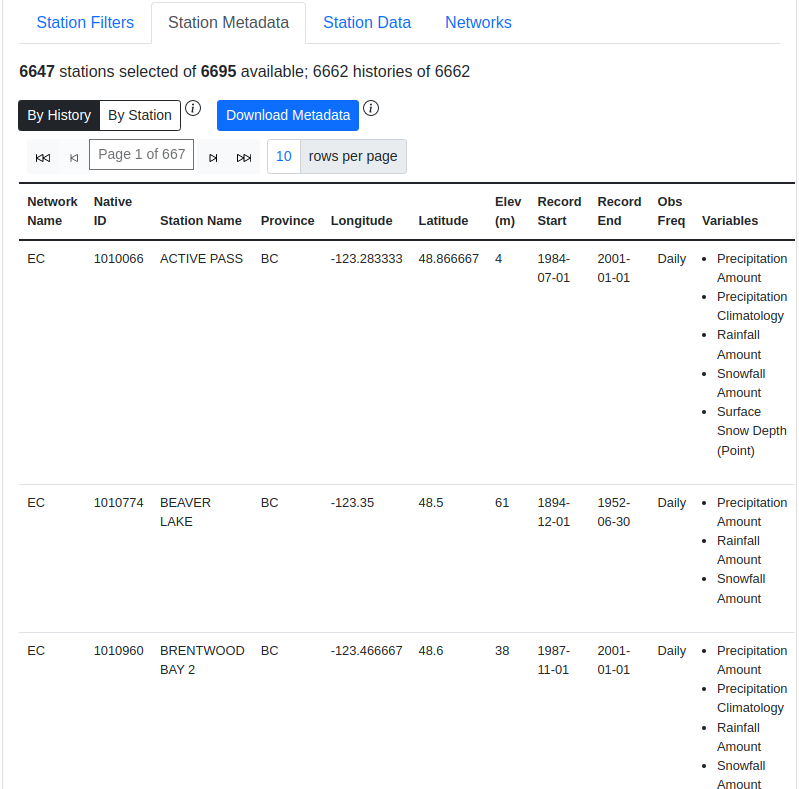This screenshot has width=799, height=789.
Task: Go to next page of table
Action: (x=213, y=157)
